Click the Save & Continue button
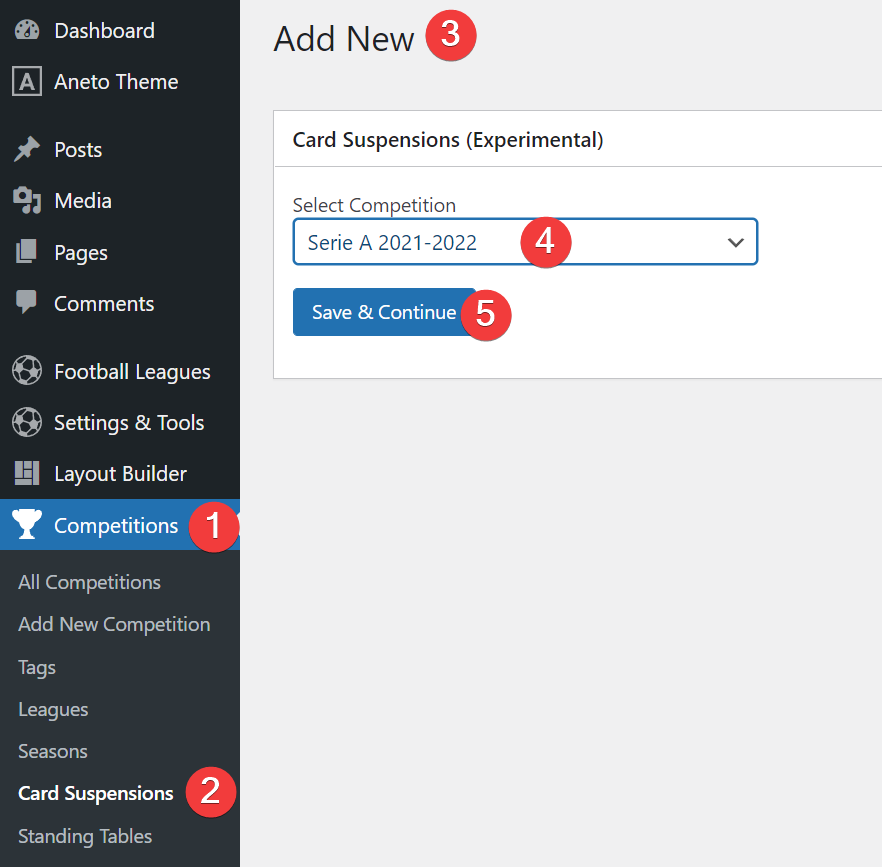The height and width of the screenshot is (867, 882). [x=384, y=312]
